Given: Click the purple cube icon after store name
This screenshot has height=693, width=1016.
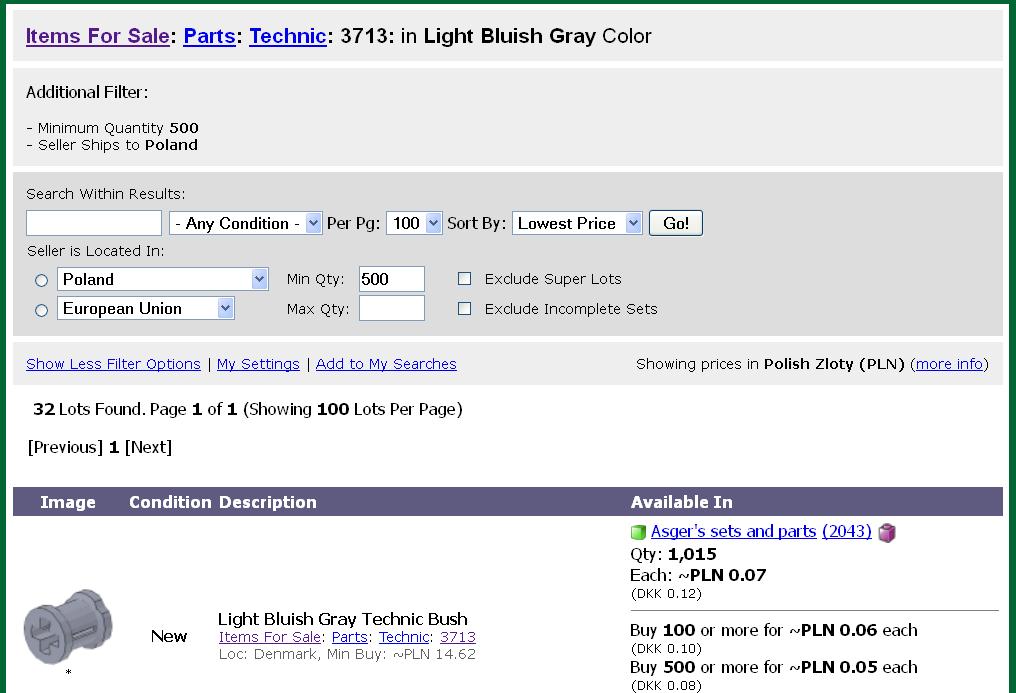Looking at the screenshot, I should click(887, 532).
